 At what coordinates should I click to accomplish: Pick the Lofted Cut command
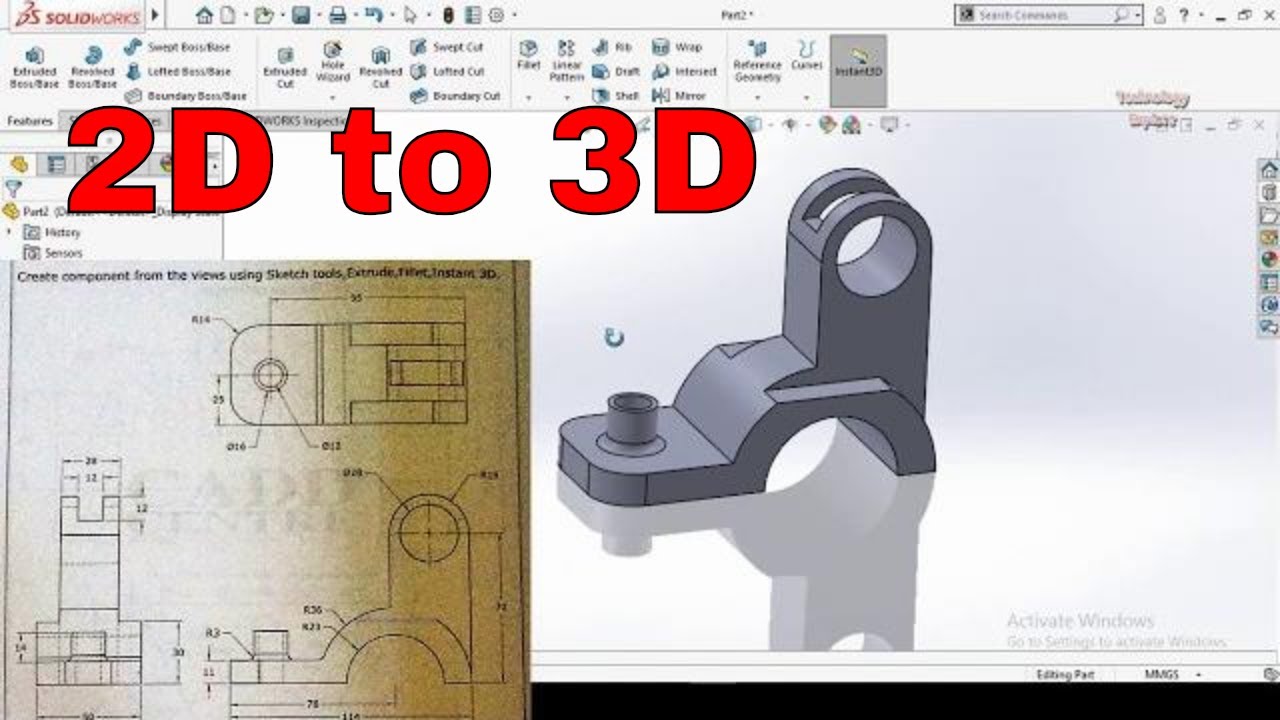click(448, 71)
